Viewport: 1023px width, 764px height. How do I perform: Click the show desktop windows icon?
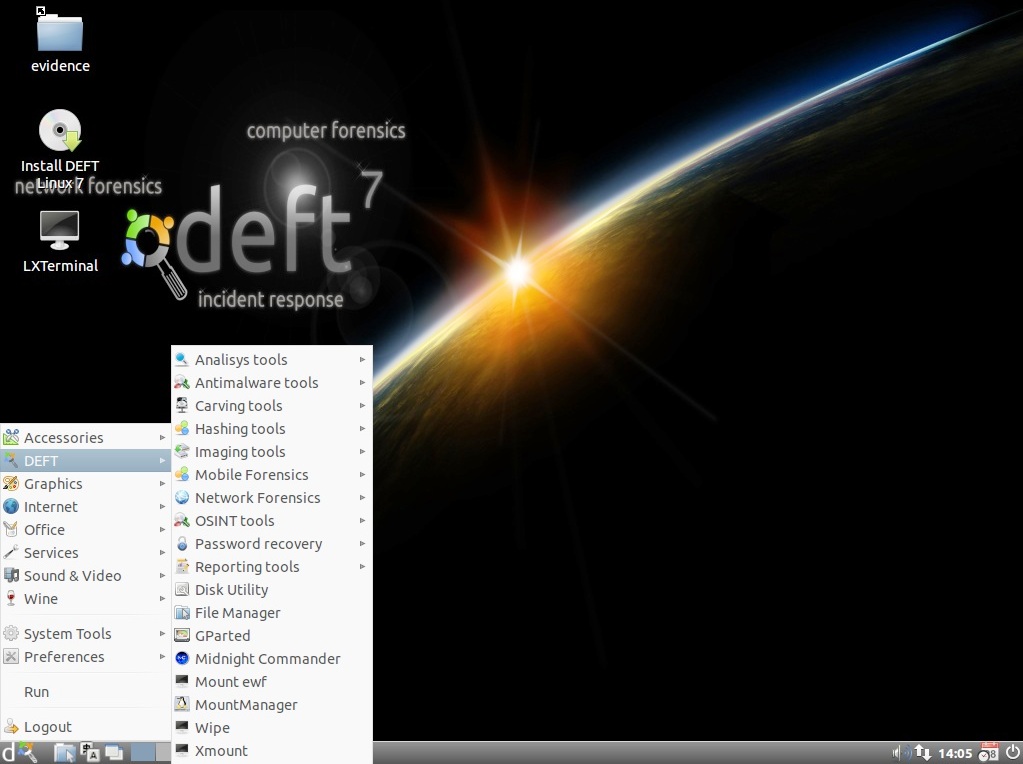pos(114,752)
